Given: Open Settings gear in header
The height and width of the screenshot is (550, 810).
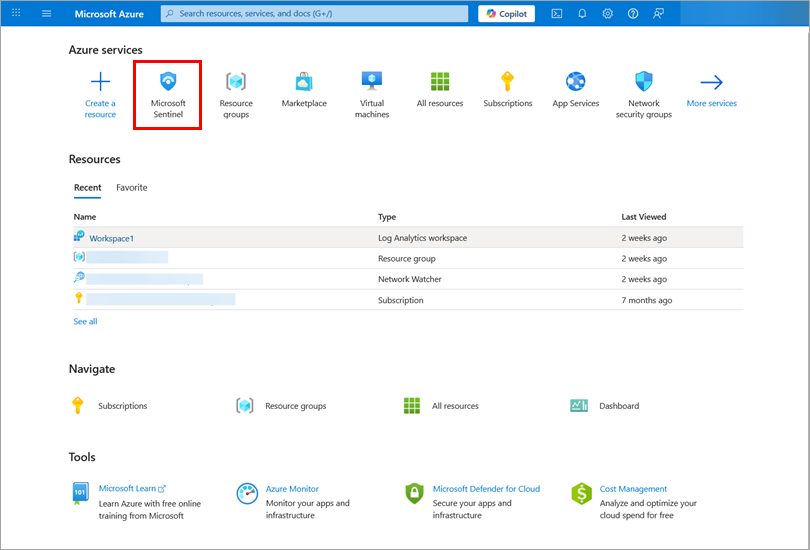Looking at the screenshot, I should [608, 14].
